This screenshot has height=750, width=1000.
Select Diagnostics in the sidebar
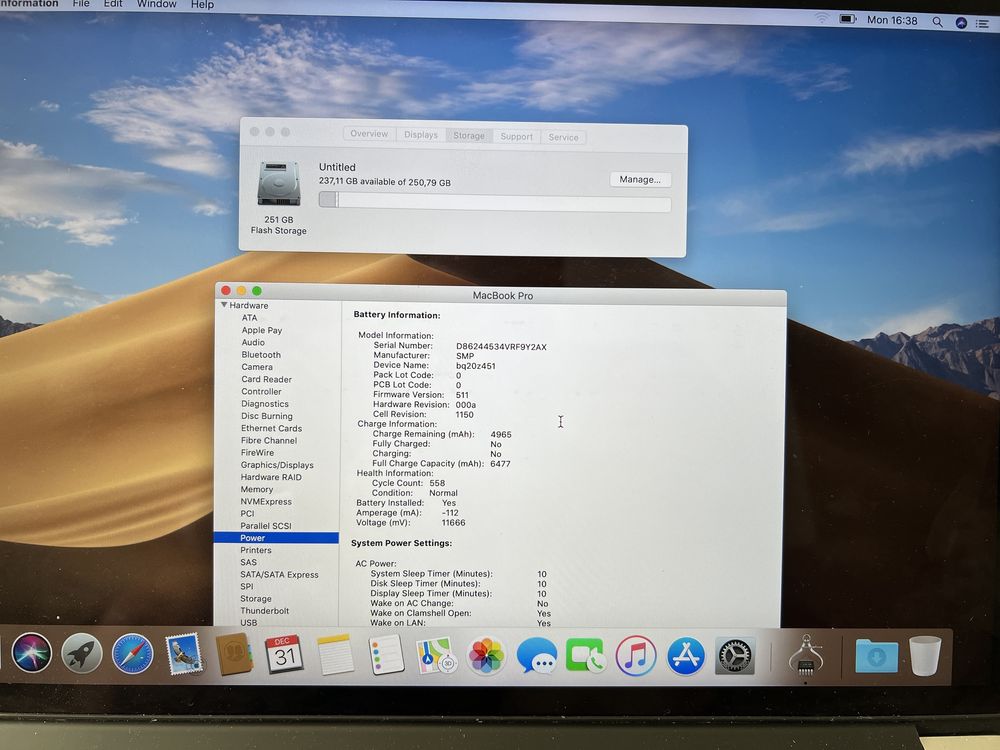pyautogui.click(x=265, y=404)
